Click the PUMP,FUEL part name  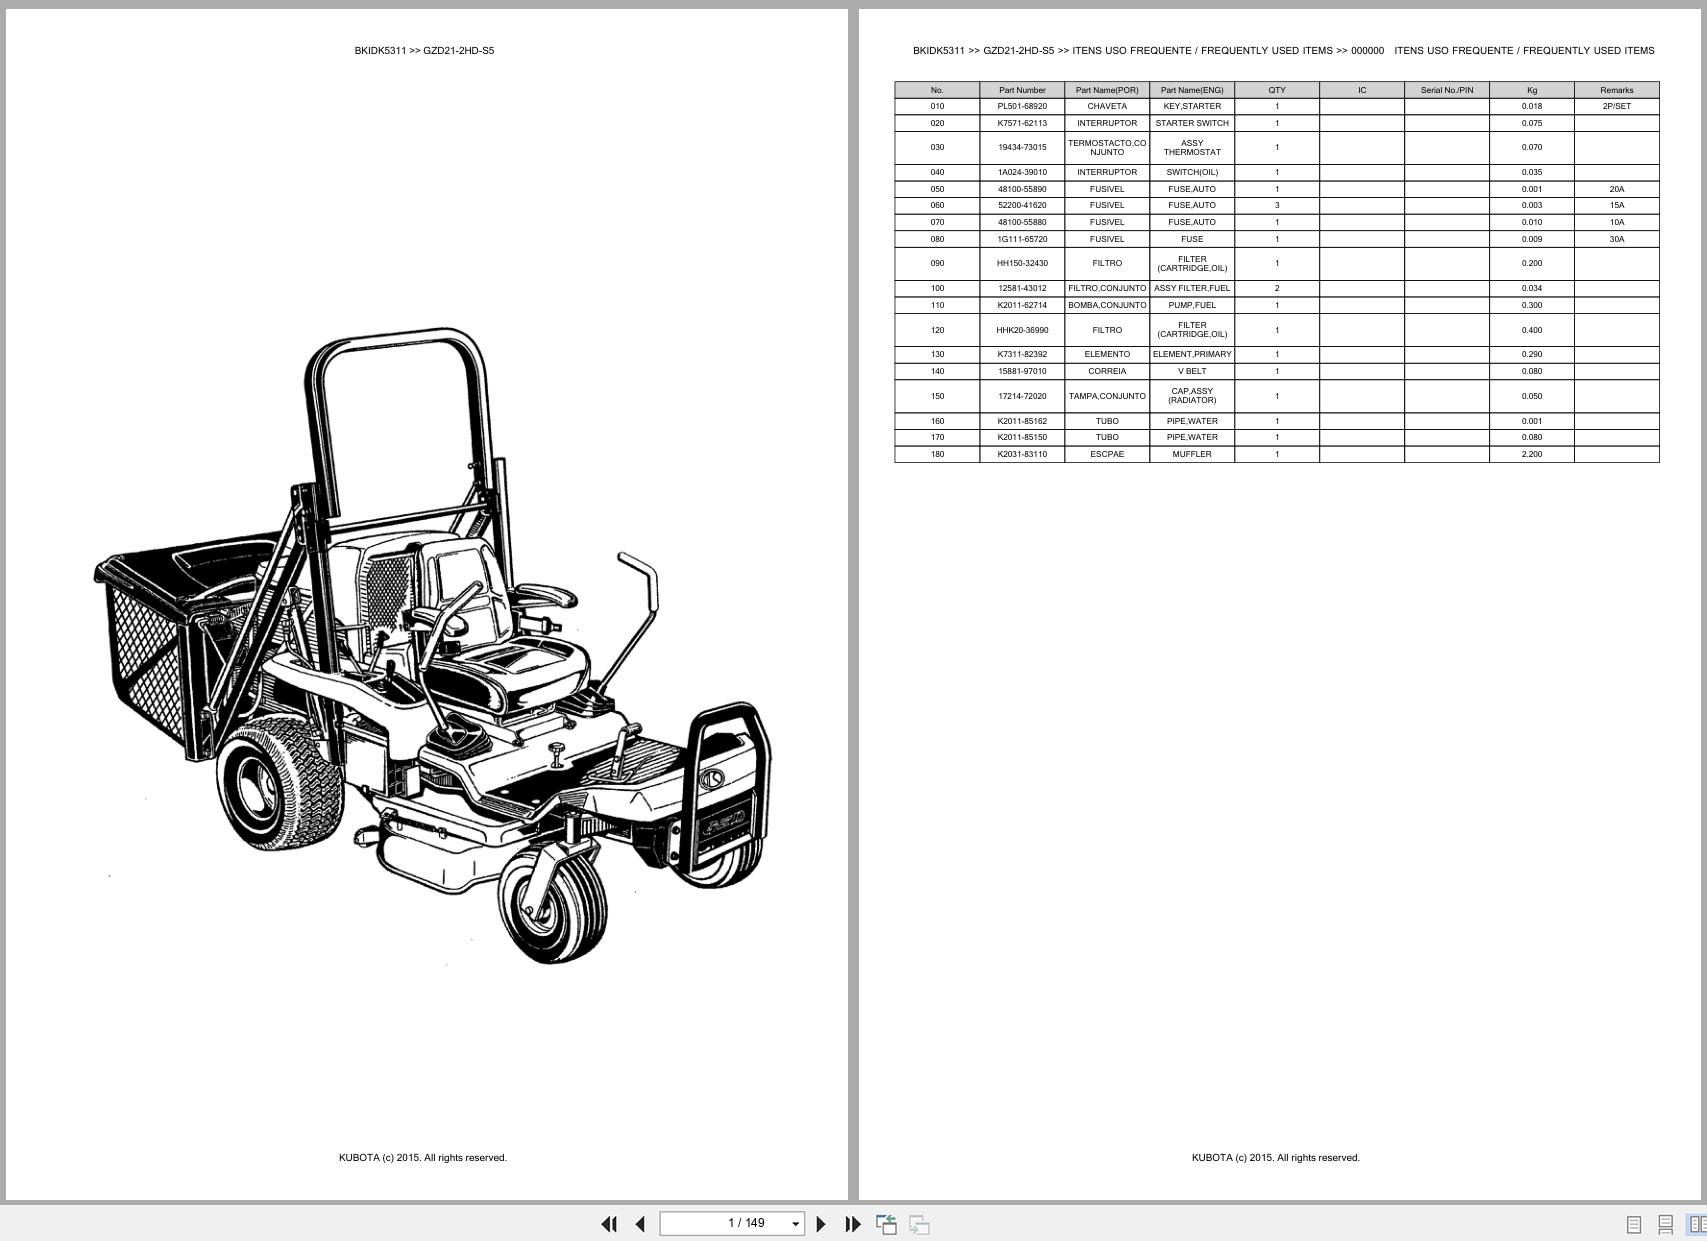(x=1192, y=305)
